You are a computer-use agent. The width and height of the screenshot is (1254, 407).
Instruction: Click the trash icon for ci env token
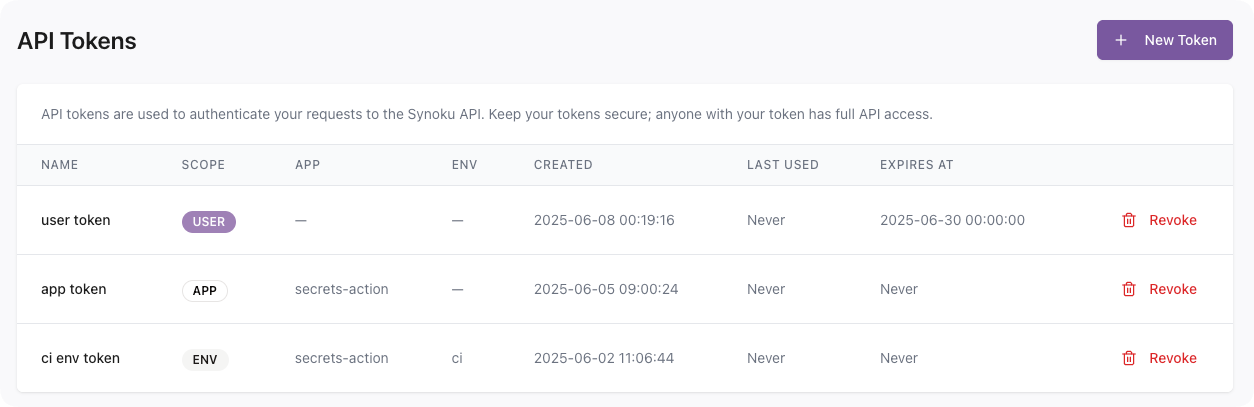tap(1129, 358)
